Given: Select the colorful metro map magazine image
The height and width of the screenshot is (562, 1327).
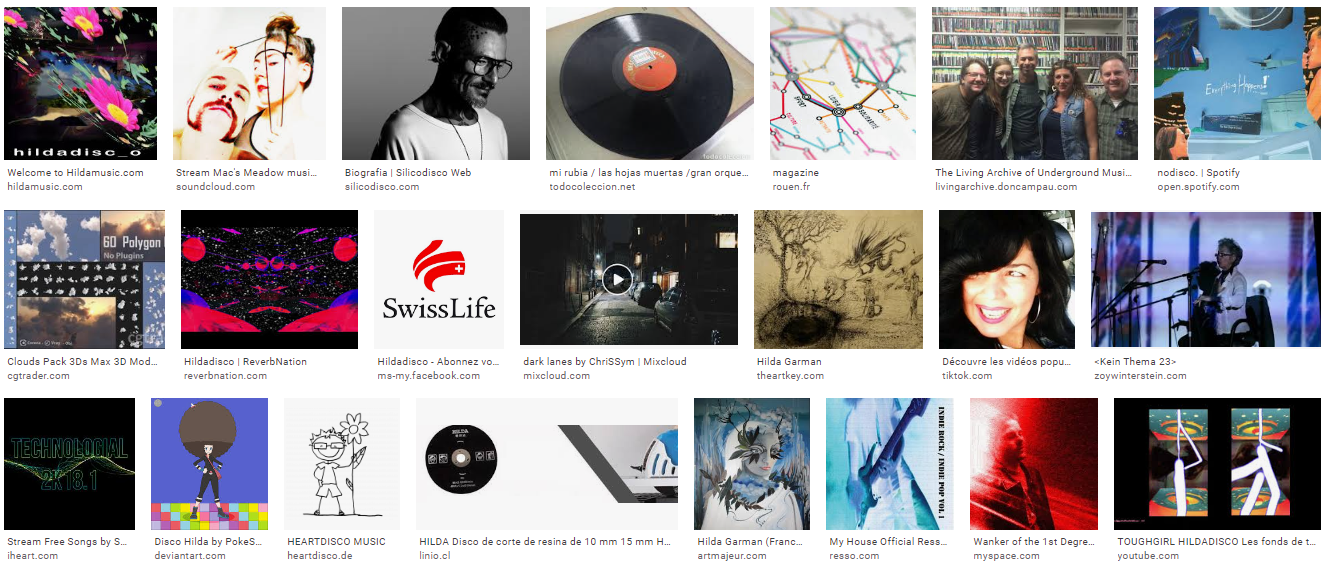Looking at the screenshot, I should pyautogui.click(x=843, y=84).
